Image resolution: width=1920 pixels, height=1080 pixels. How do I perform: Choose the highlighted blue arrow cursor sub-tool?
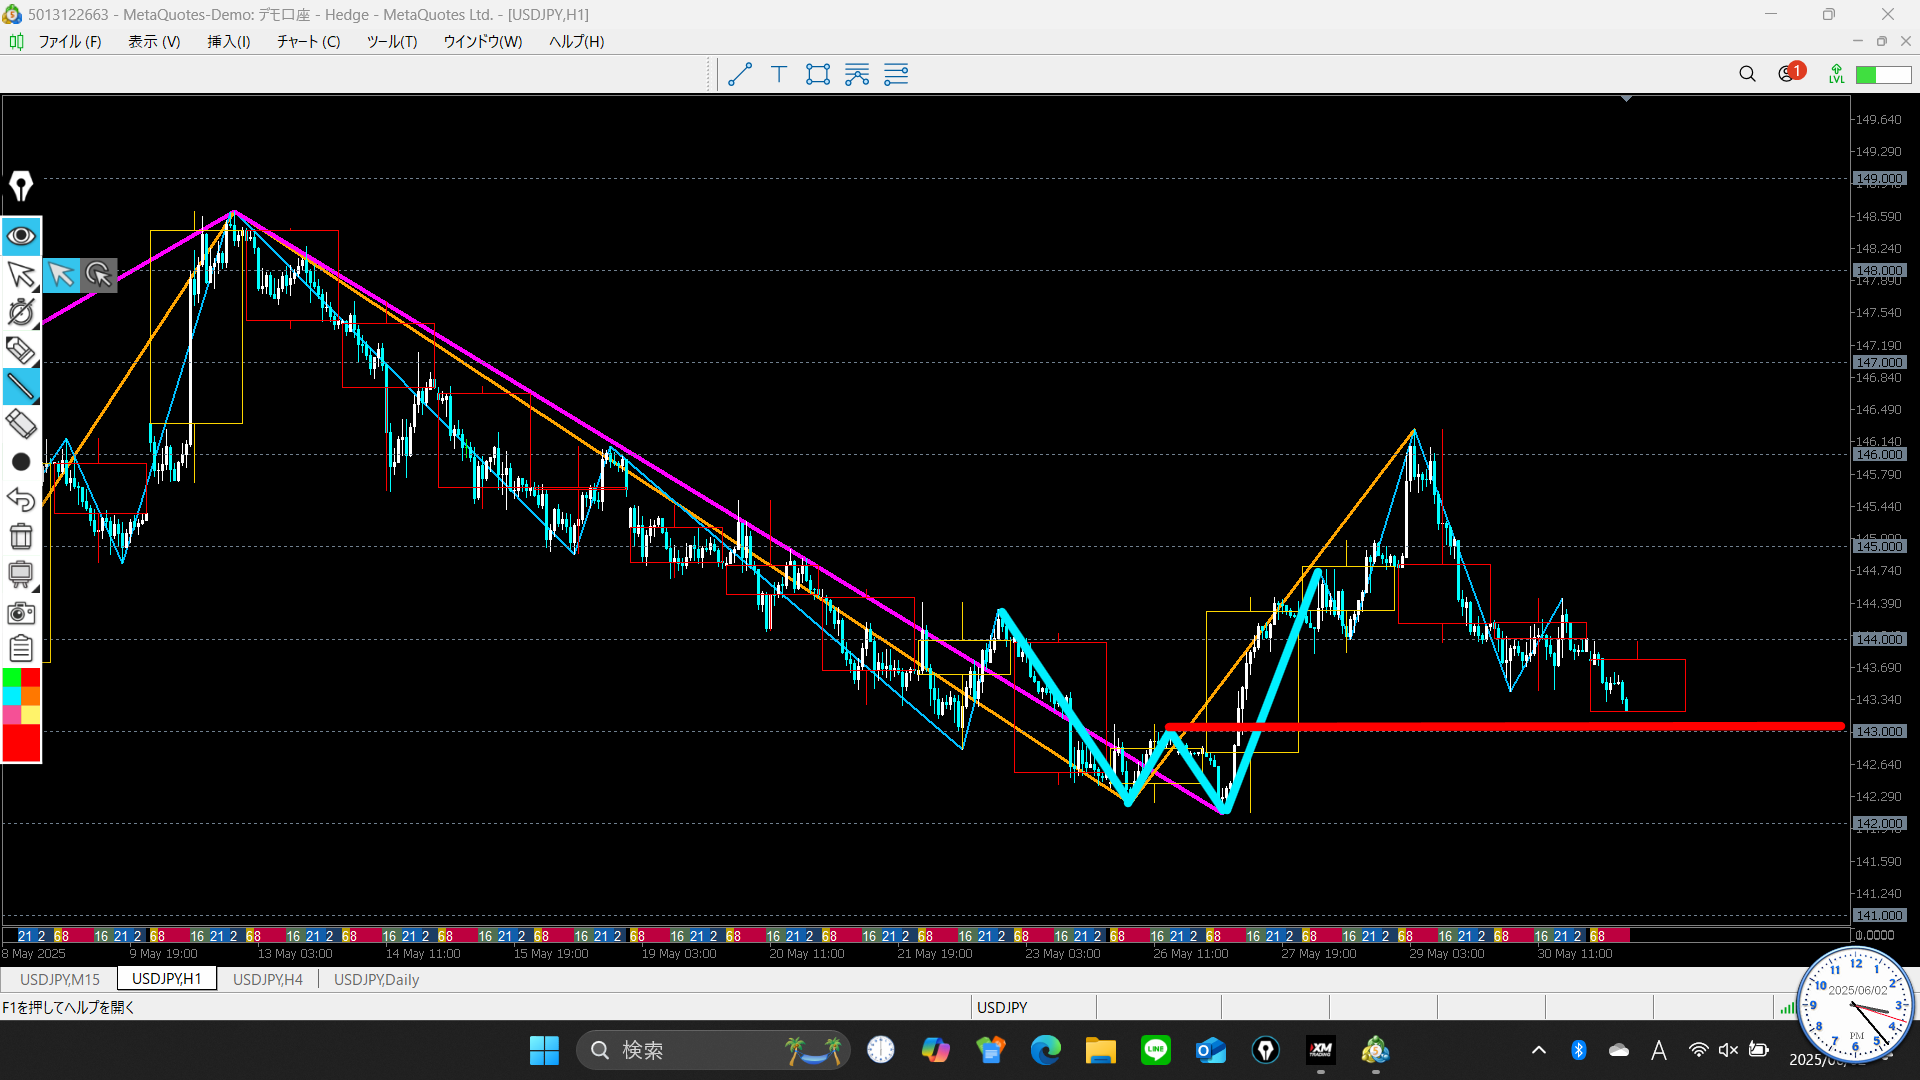click(61, 274)
